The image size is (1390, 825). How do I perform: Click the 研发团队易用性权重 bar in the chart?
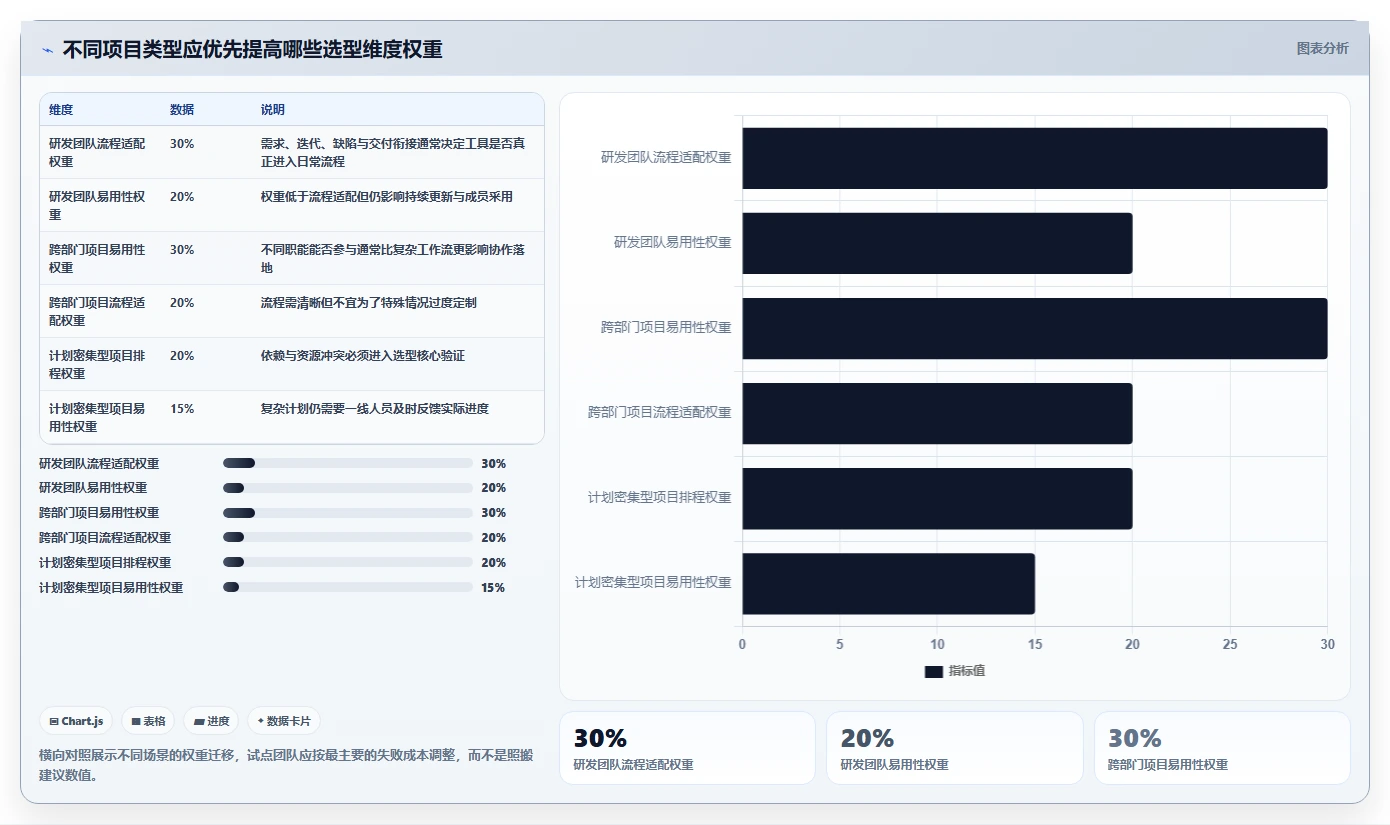(937, 243)
